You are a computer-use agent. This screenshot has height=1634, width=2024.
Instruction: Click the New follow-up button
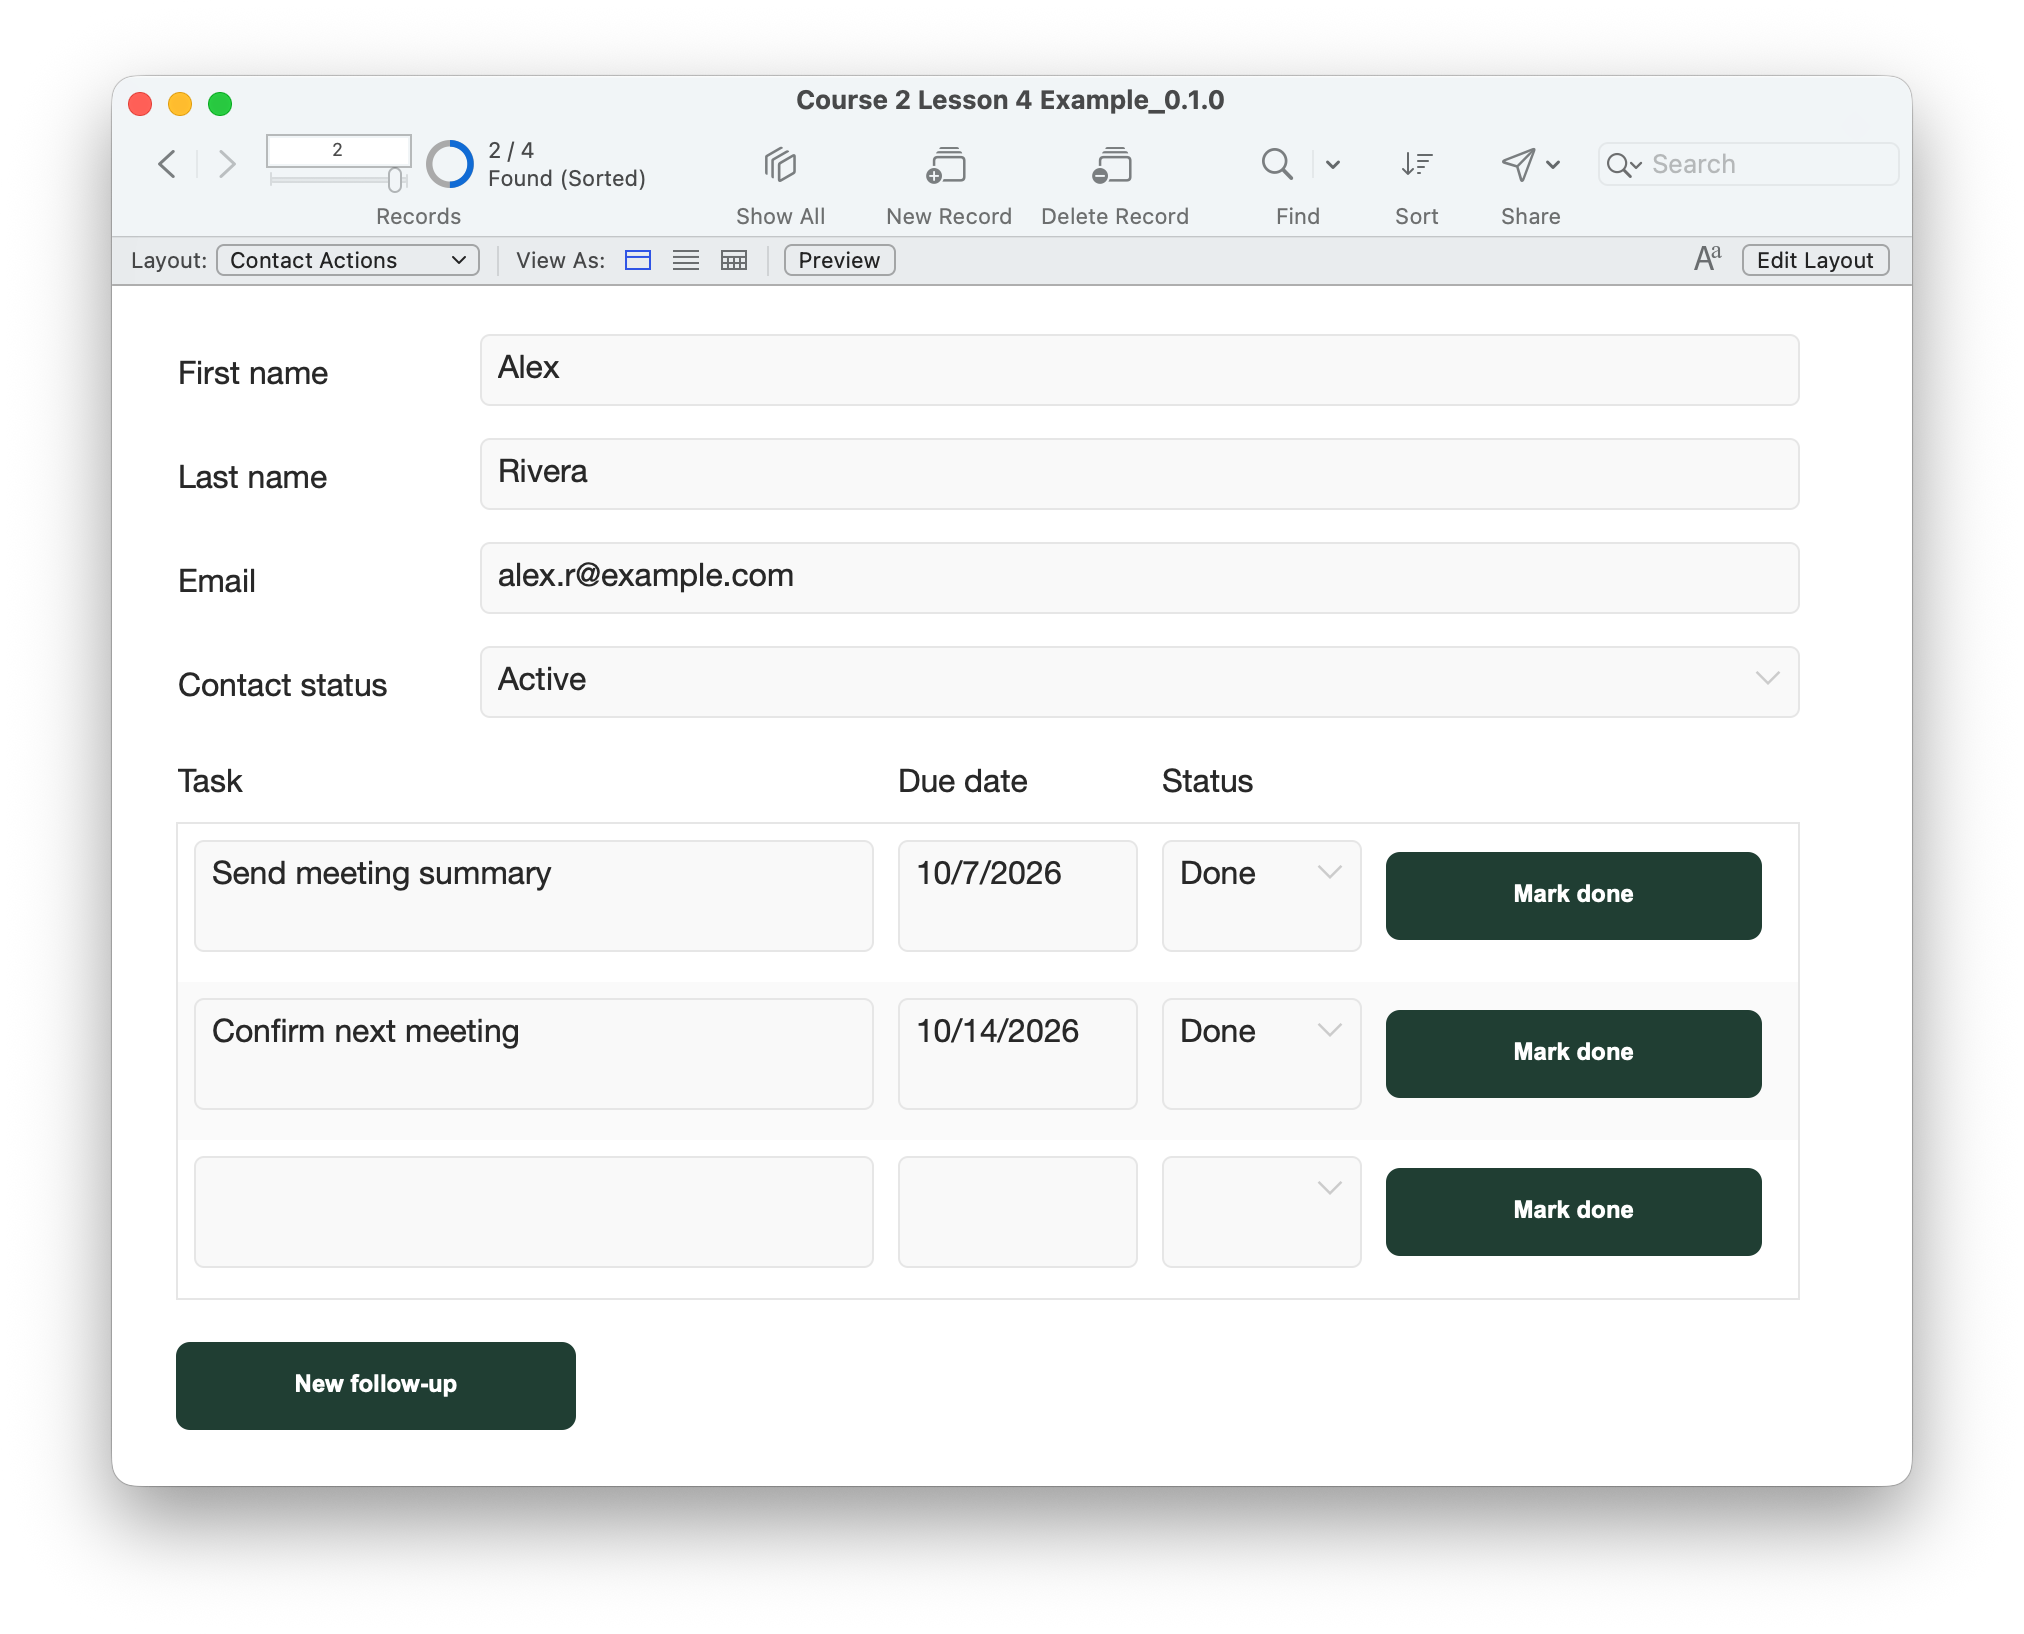coord(376,1385)
